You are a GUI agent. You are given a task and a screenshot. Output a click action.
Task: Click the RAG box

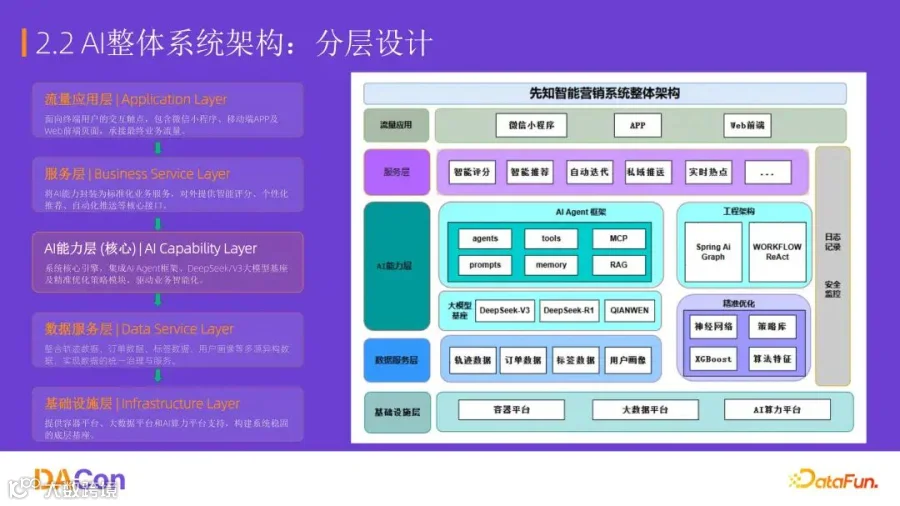coord(619,265)
